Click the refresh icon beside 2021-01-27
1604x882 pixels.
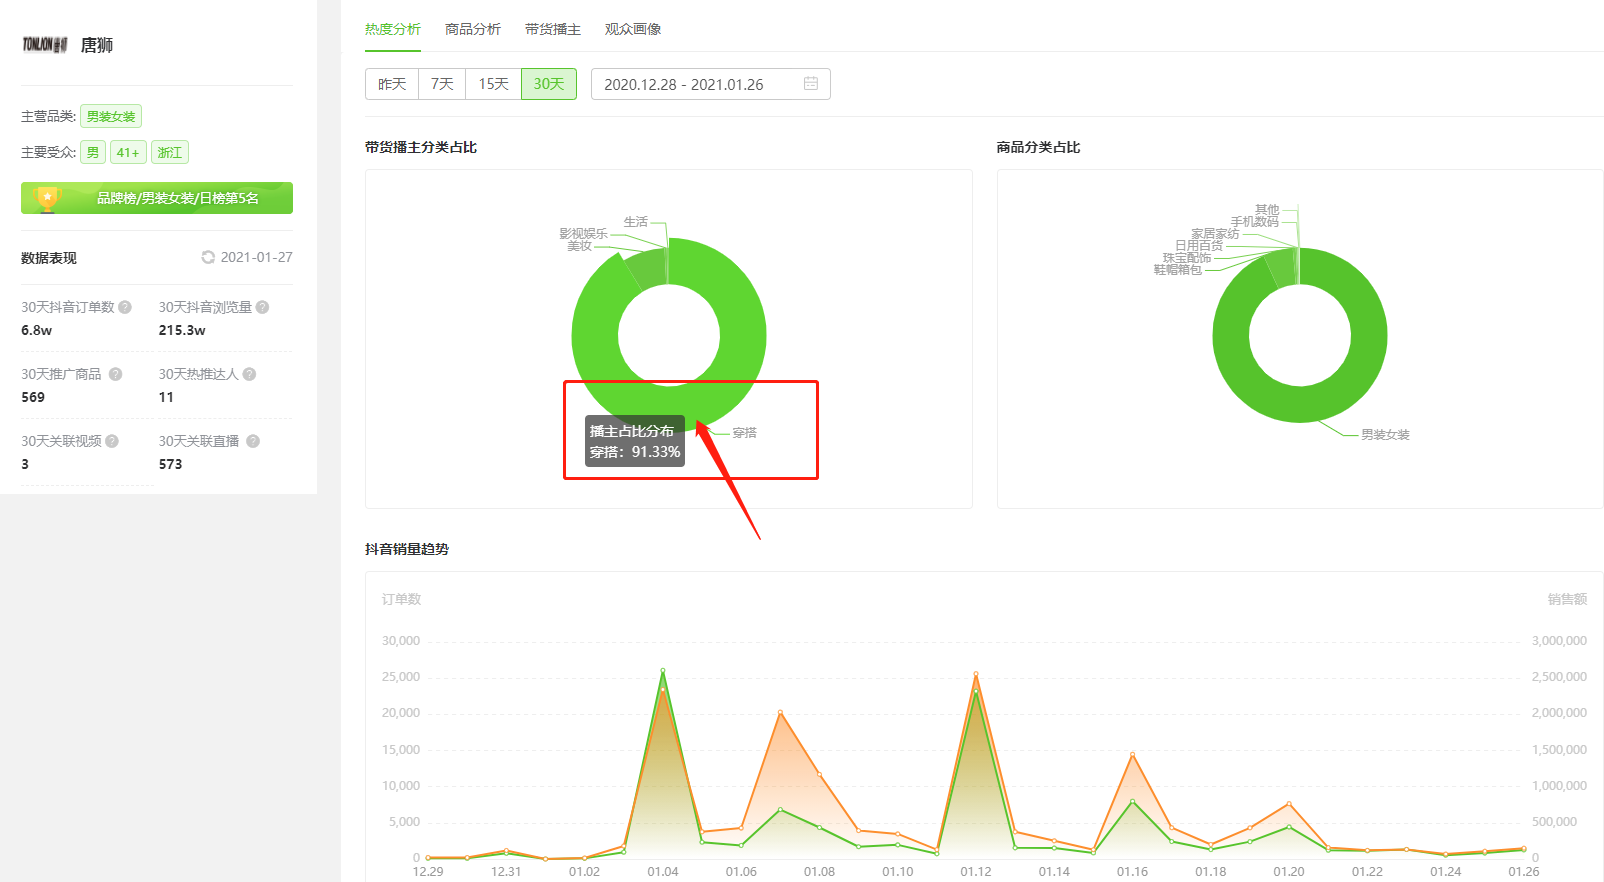(208, 257)
